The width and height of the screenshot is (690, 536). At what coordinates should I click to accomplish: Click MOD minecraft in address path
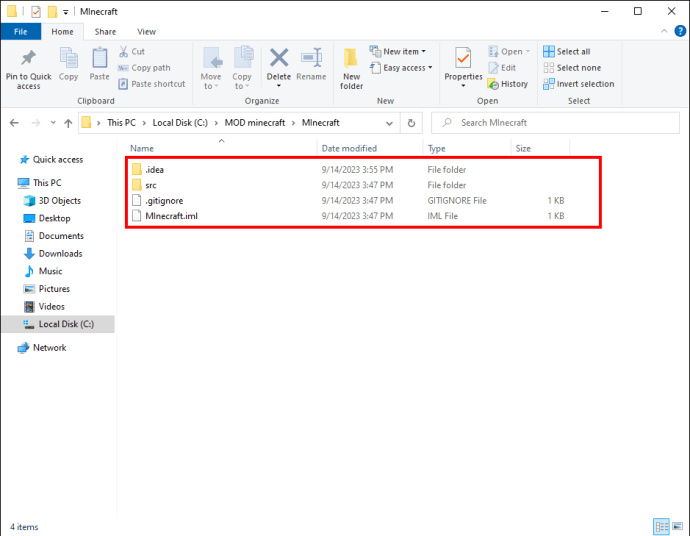tap(255, 123)
